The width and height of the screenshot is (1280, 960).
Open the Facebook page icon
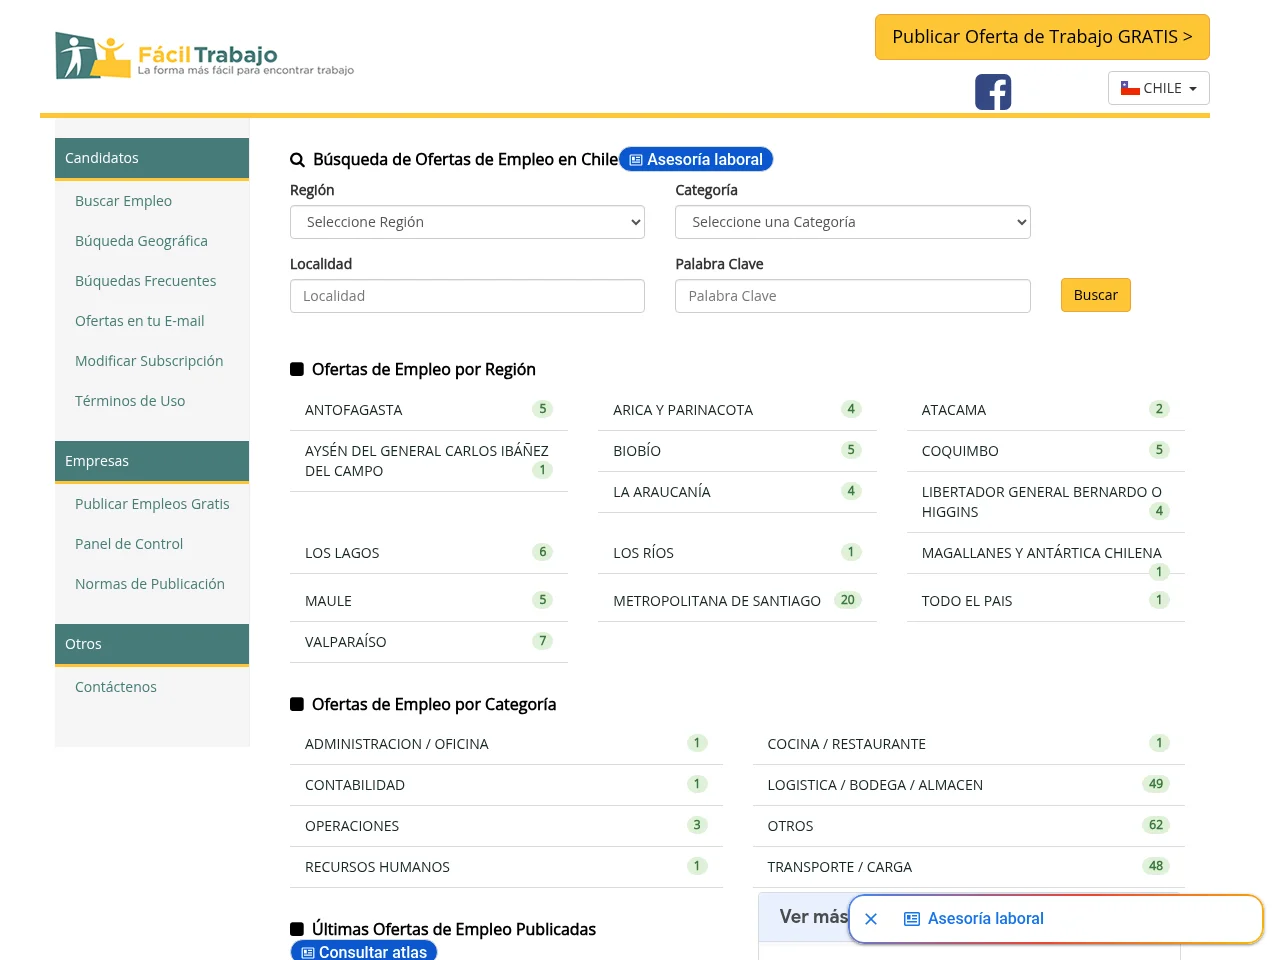point(993,92)
